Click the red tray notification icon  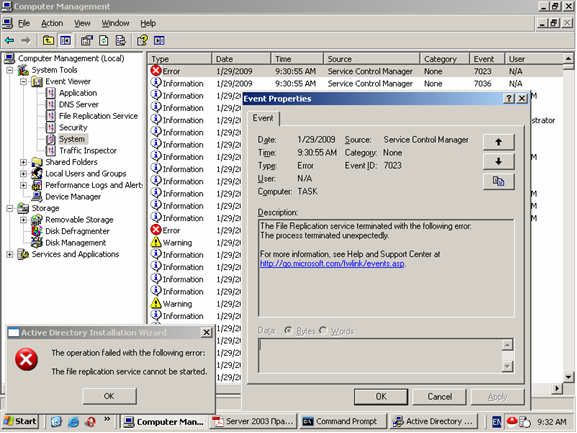[x=512, y=421]
